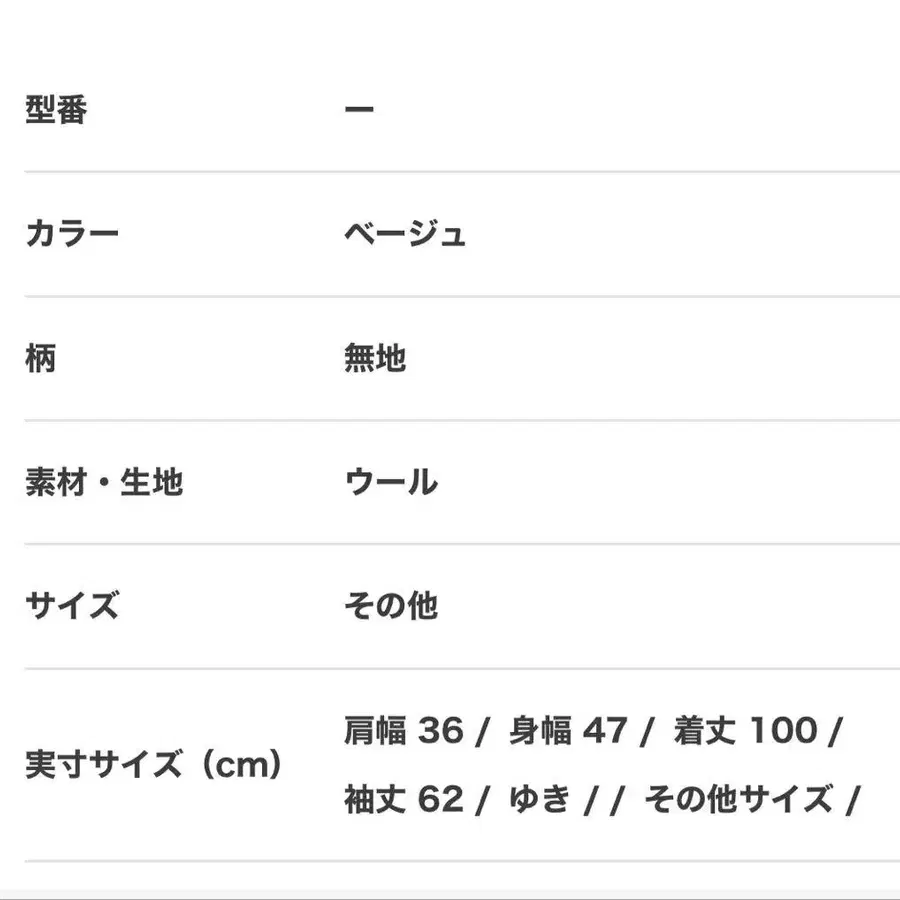Click the カラー row label
The height and width of the screenshot is (900, 900).
click(x=72, y=234)
